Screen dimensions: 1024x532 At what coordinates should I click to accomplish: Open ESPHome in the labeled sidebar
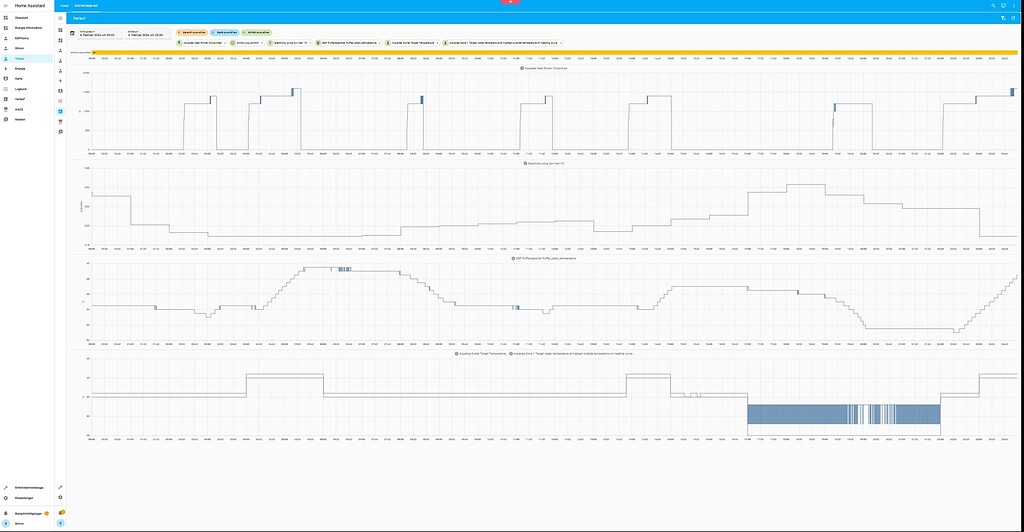[27, 38]
